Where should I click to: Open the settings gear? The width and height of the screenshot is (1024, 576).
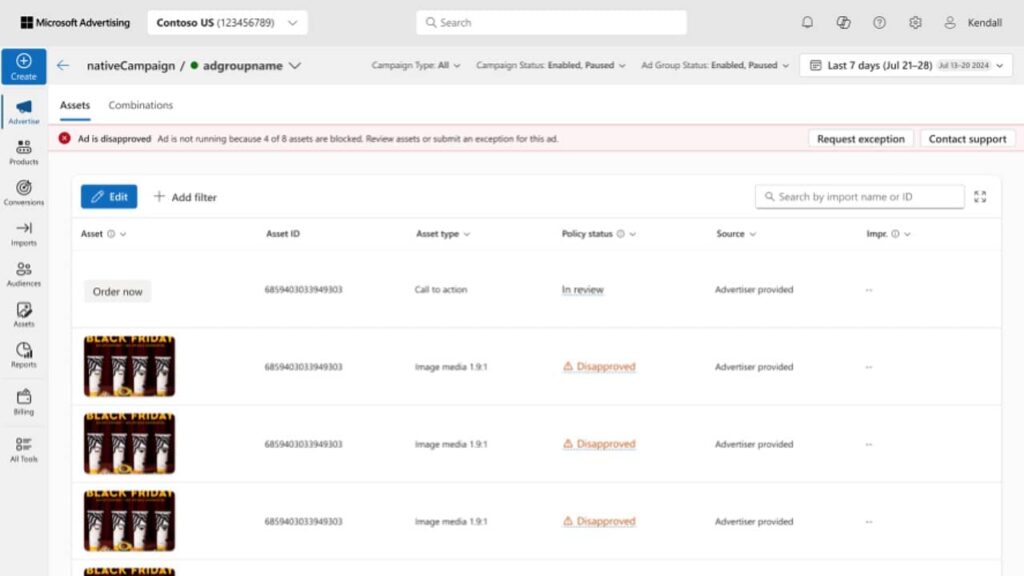[x=914, y=22]
